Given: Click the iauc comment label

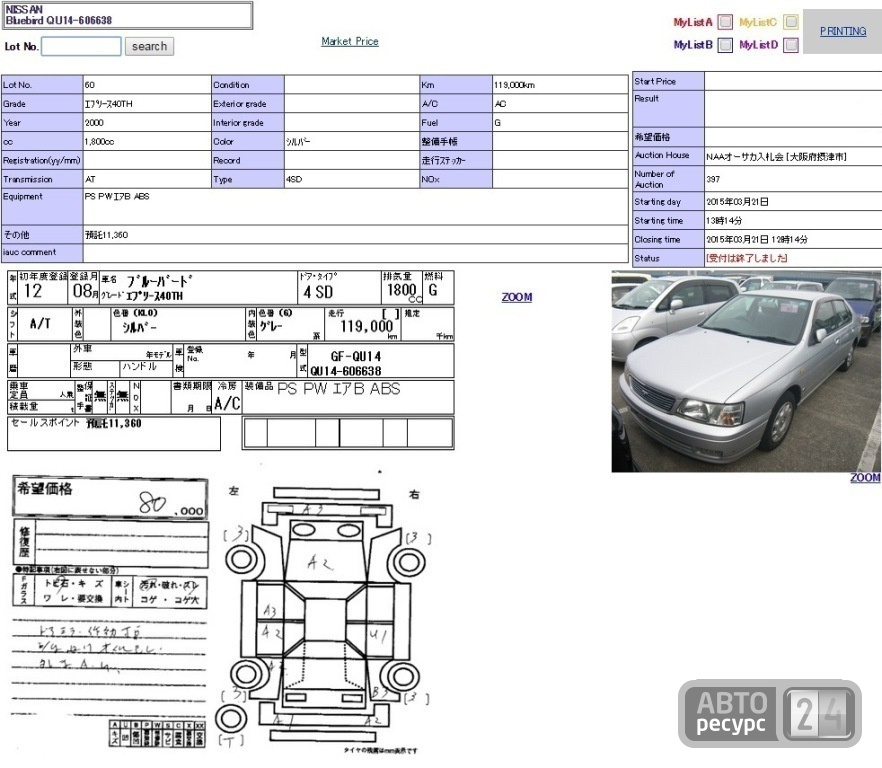Looking at the screenshot, I should pyautogui.click(x=29, y=252).
